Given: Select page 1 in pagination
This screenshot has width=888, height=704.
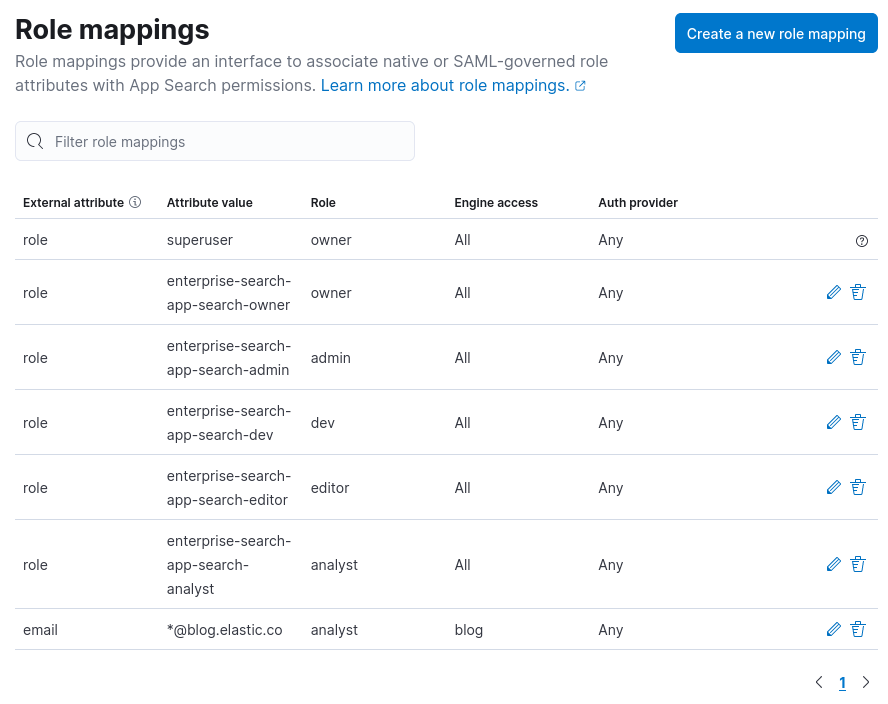Looking at the screenshot, I should click(x=842, y=682).
